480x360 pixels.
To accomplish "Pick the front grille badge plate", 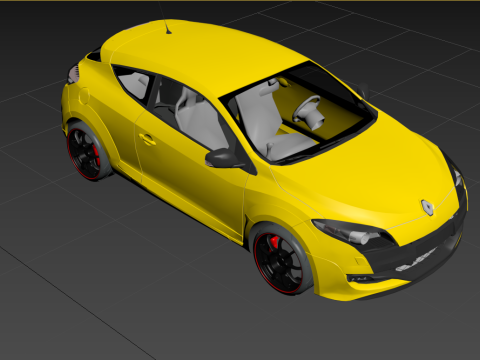I will point(417,259).
